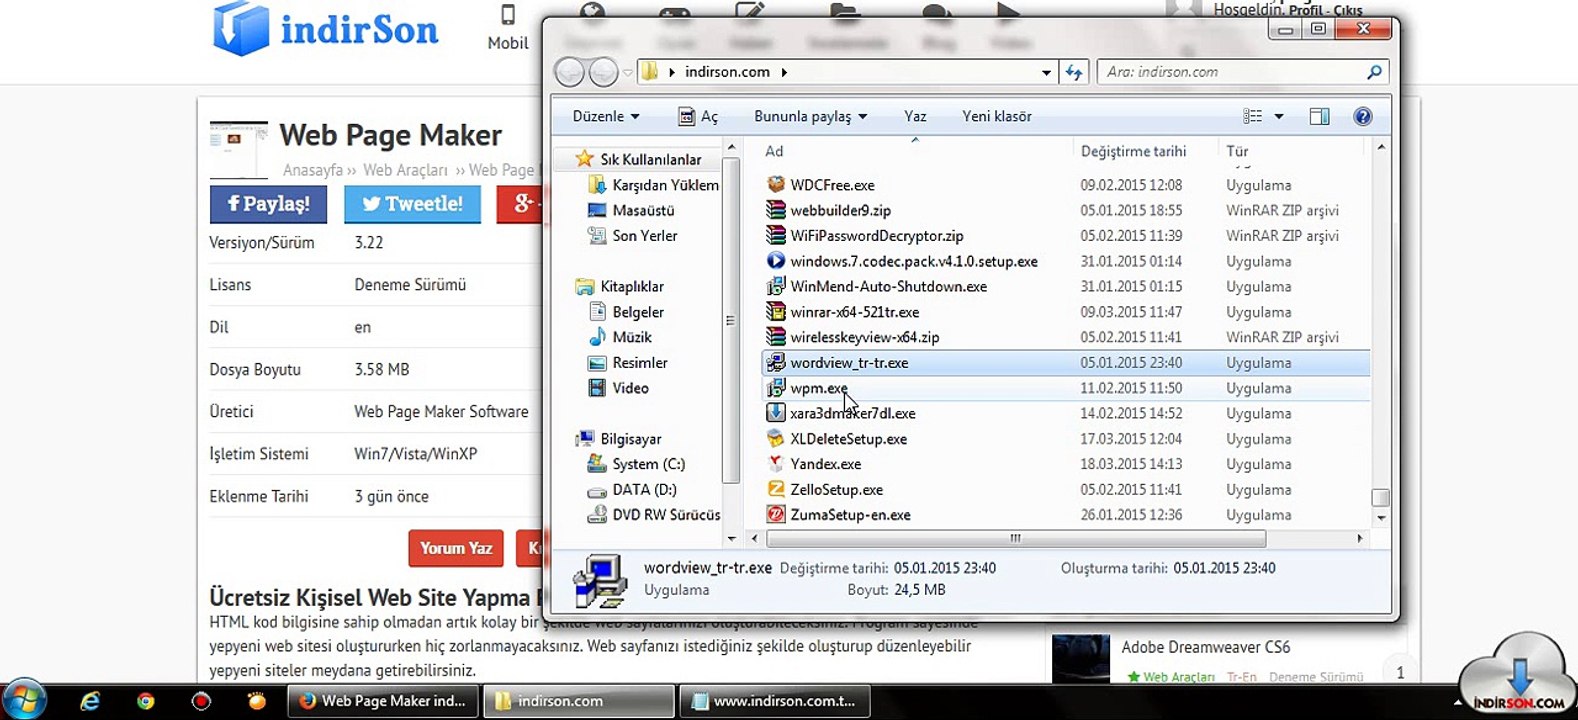Select the Yandex.exe icon
1578x720 pixels.
pos(775,464)
